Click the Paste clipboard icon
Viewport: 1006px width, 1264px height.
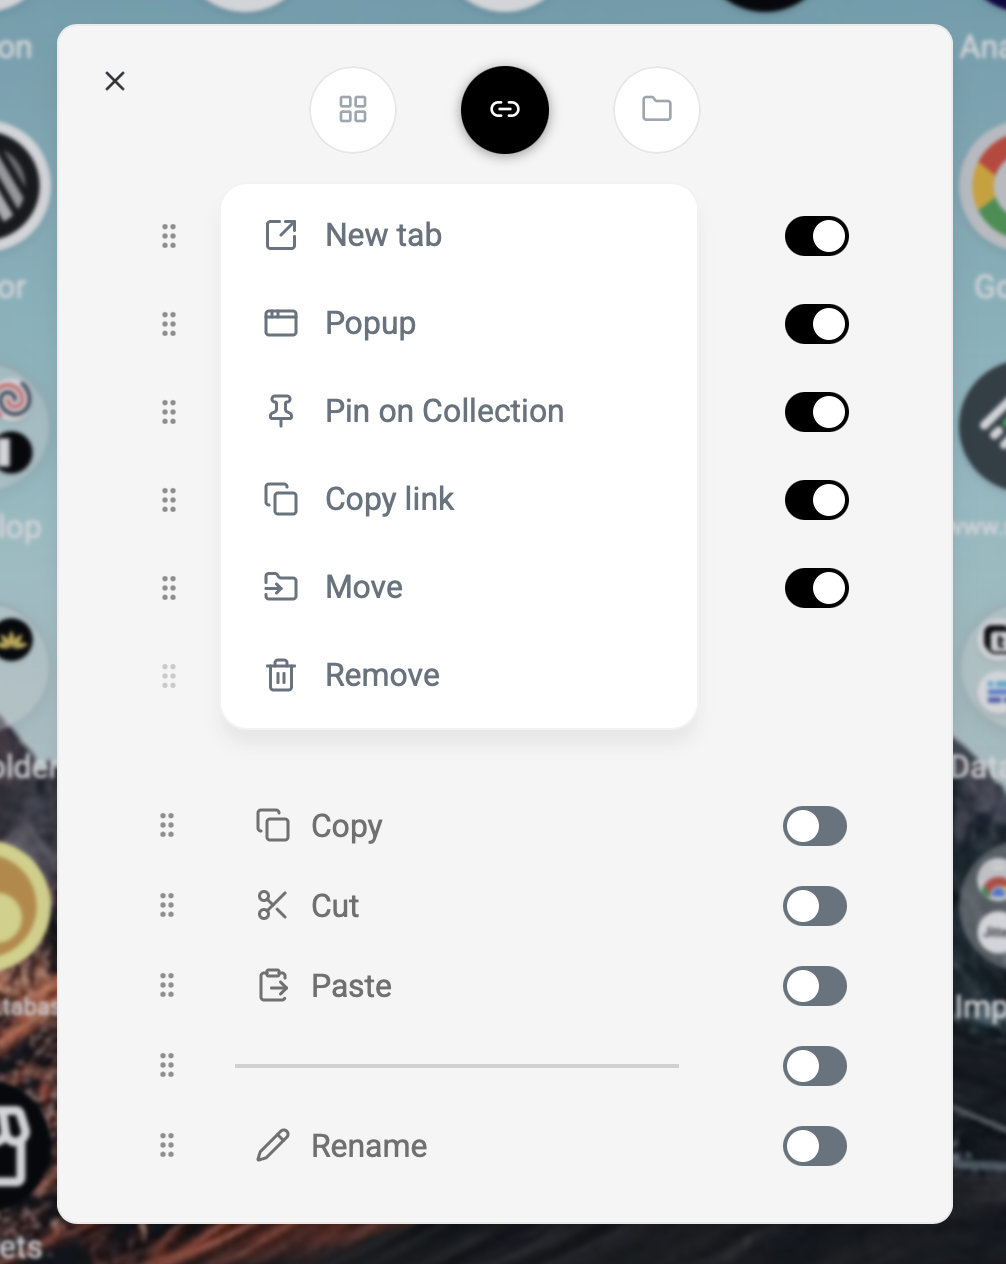point(272,986)
